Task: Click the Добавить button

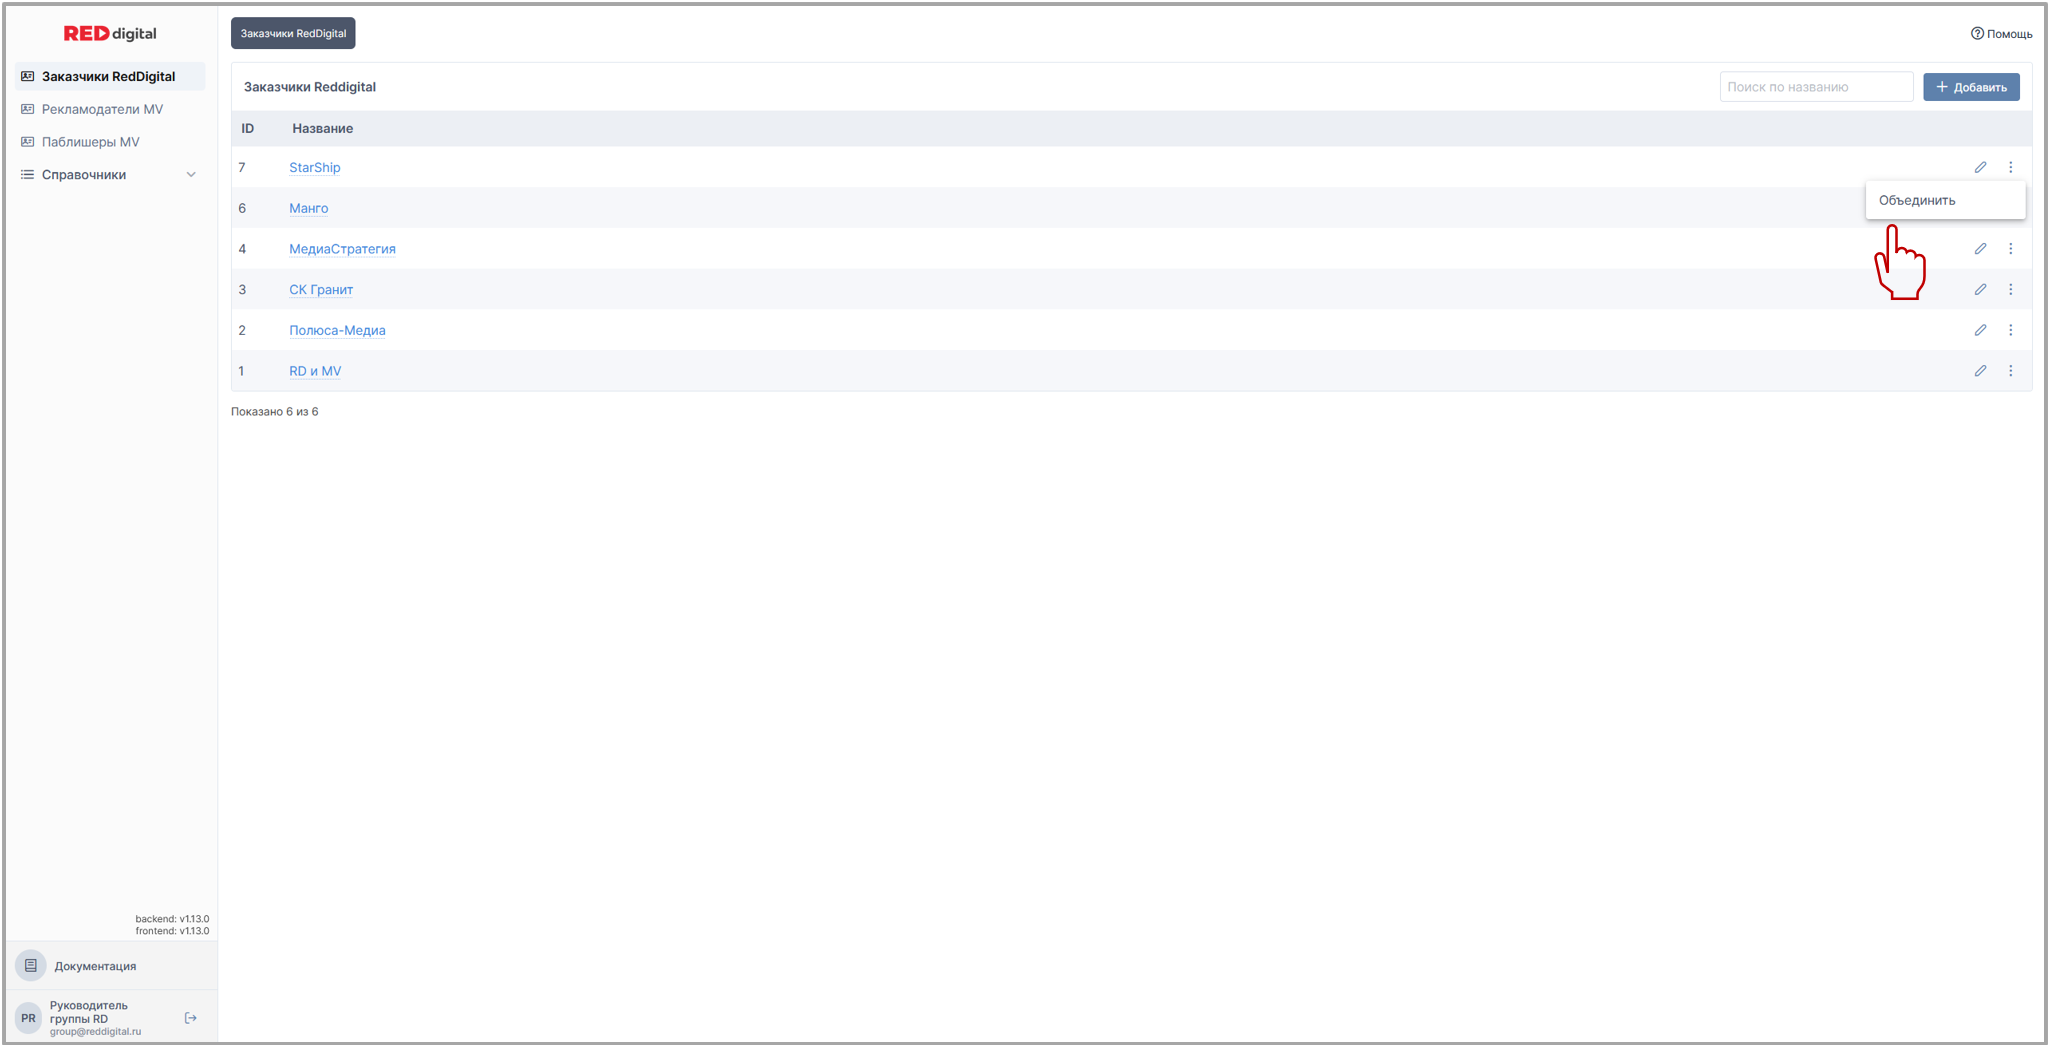Action: point(1970,87)
